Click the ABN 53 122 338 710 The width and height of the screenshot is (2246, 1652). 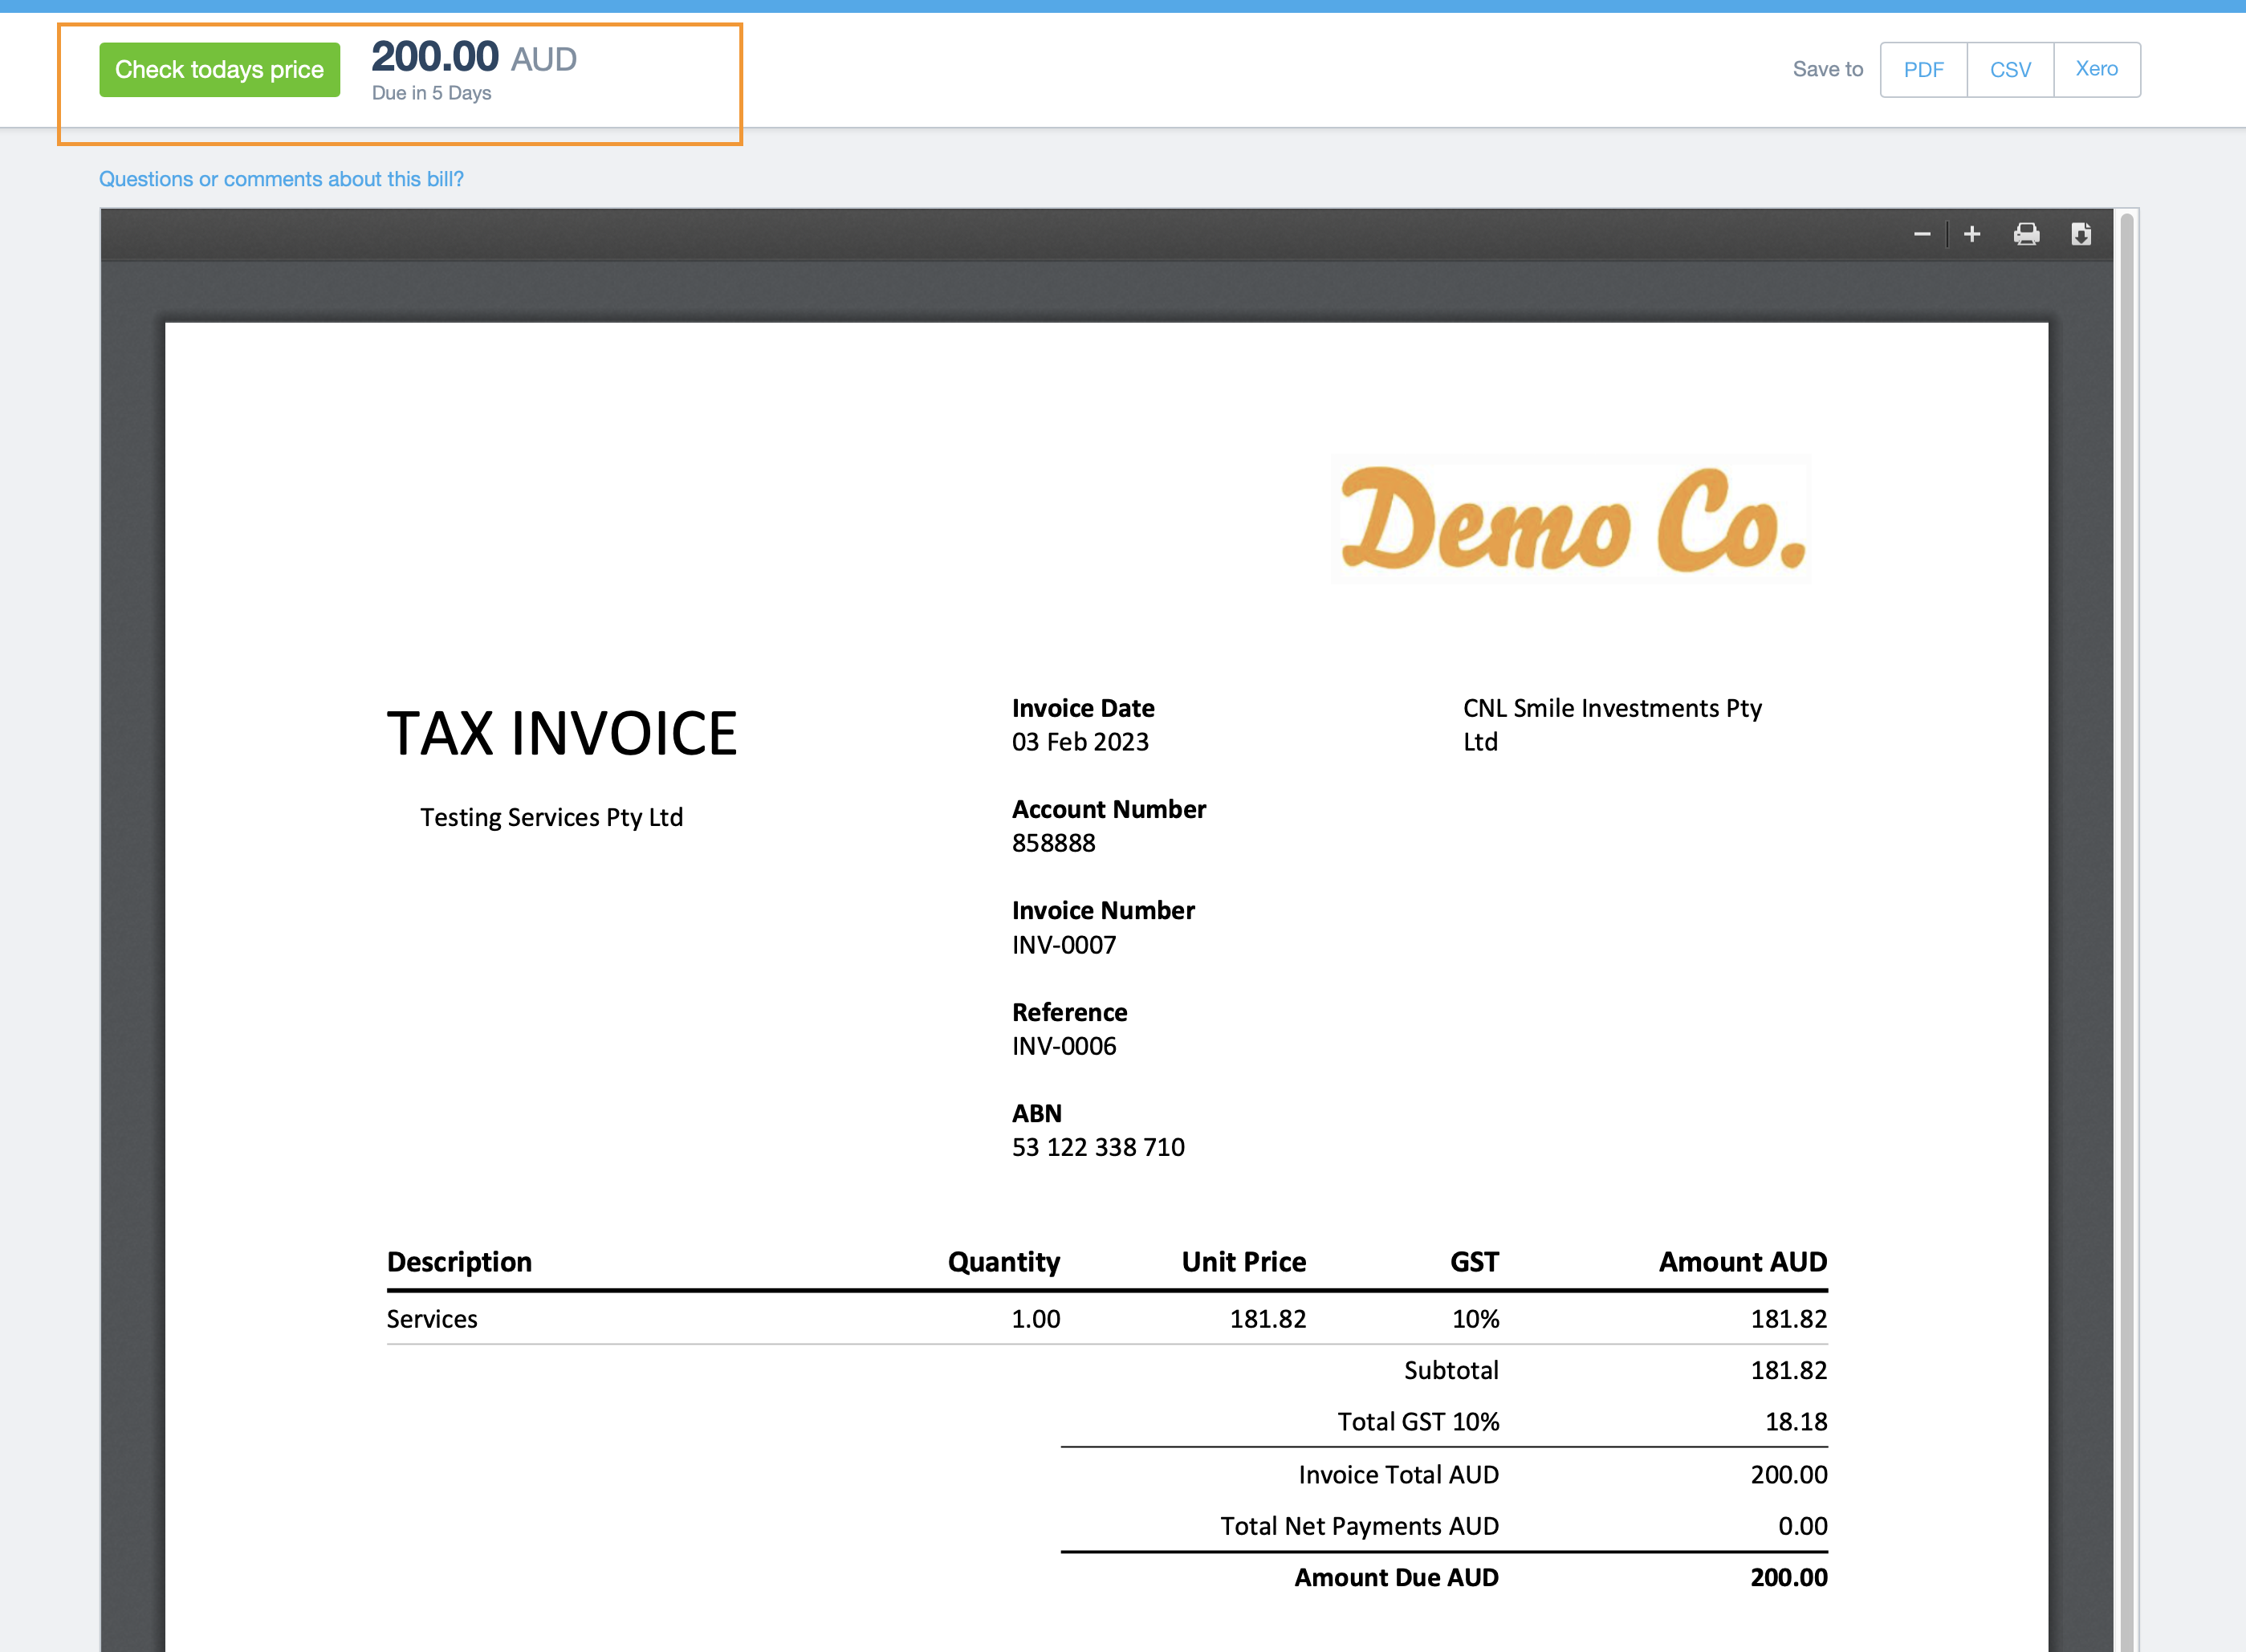coord(1097,1147)
